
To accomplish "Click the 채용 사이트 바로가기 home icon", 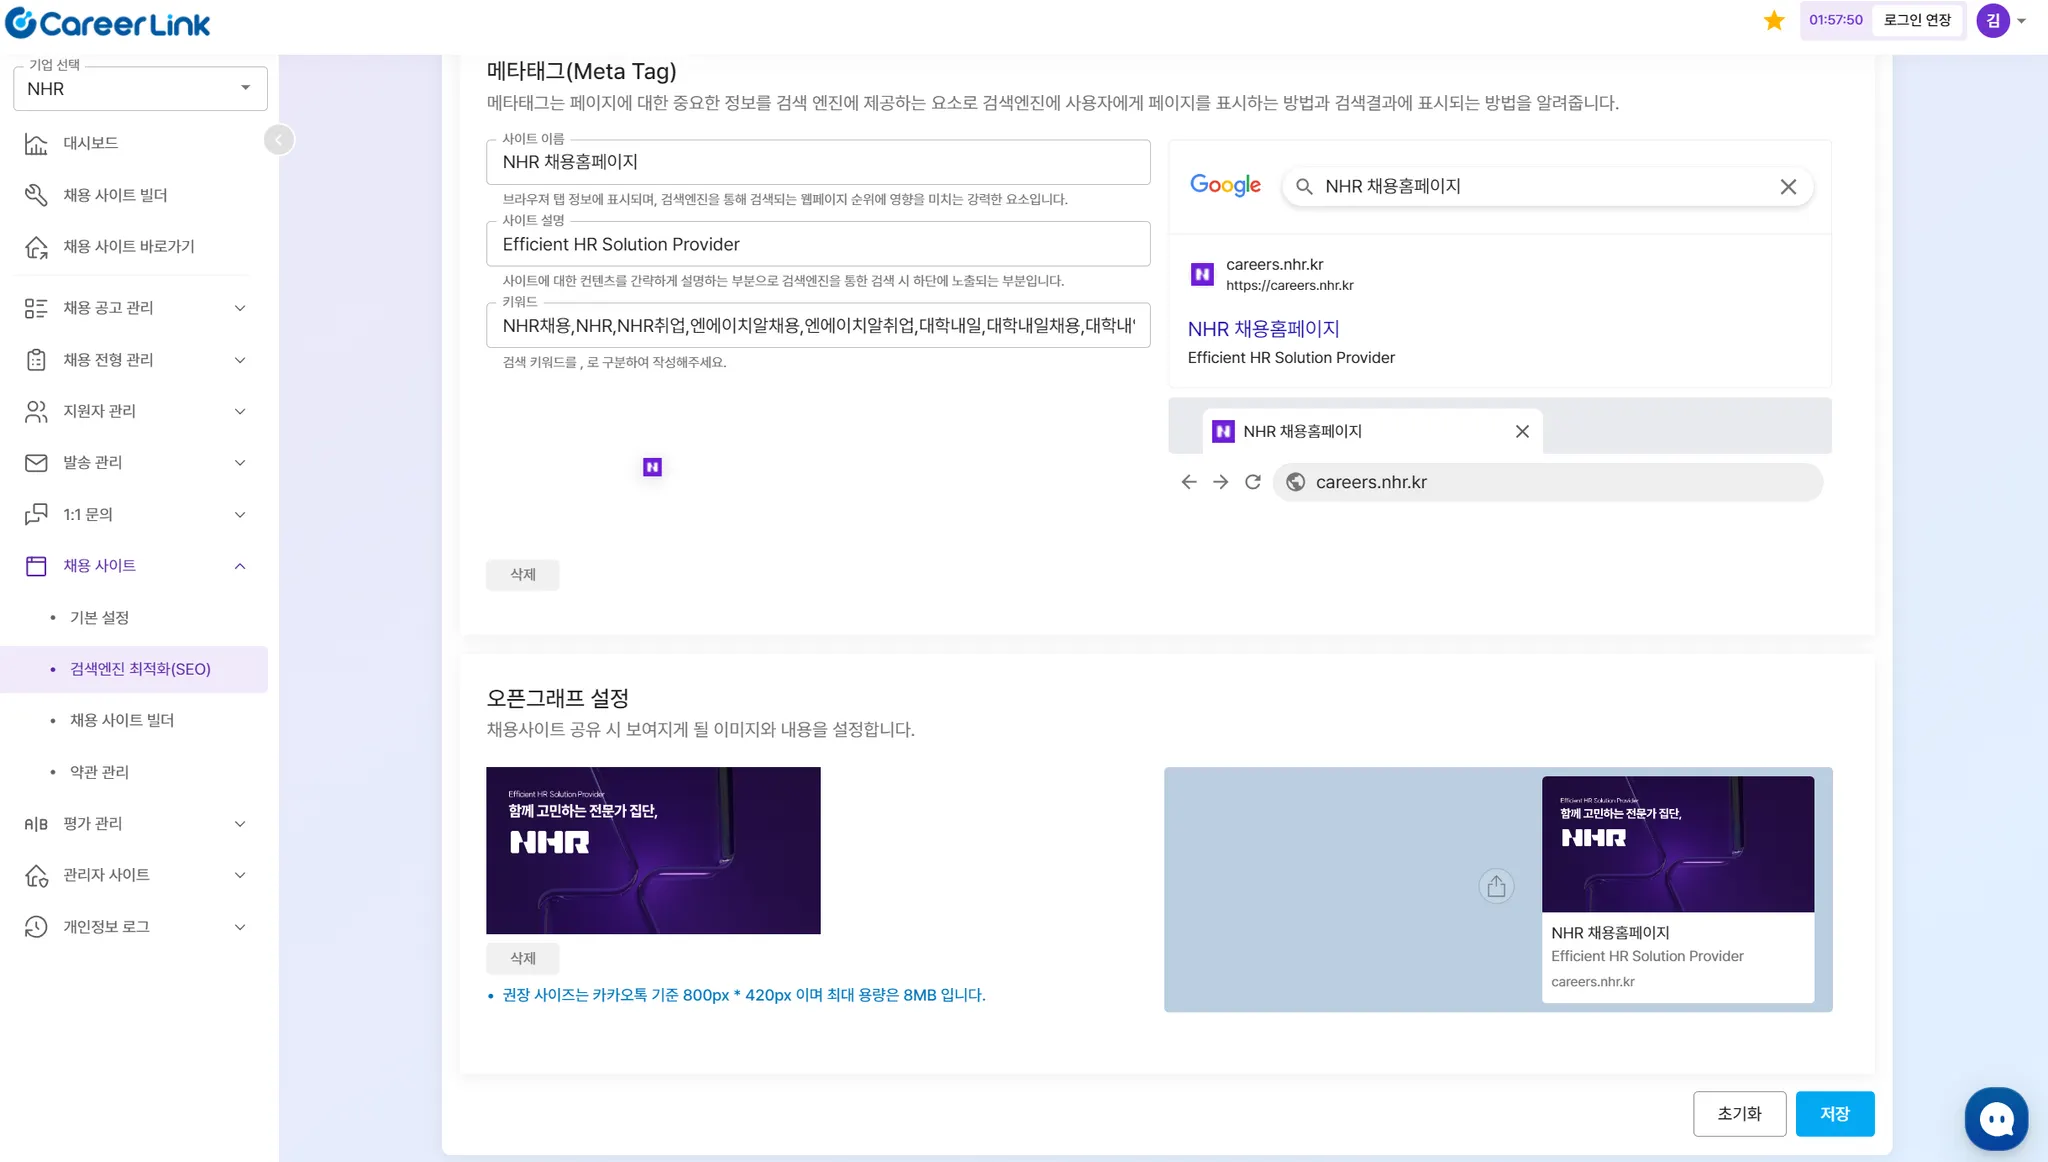I will 36,247.
